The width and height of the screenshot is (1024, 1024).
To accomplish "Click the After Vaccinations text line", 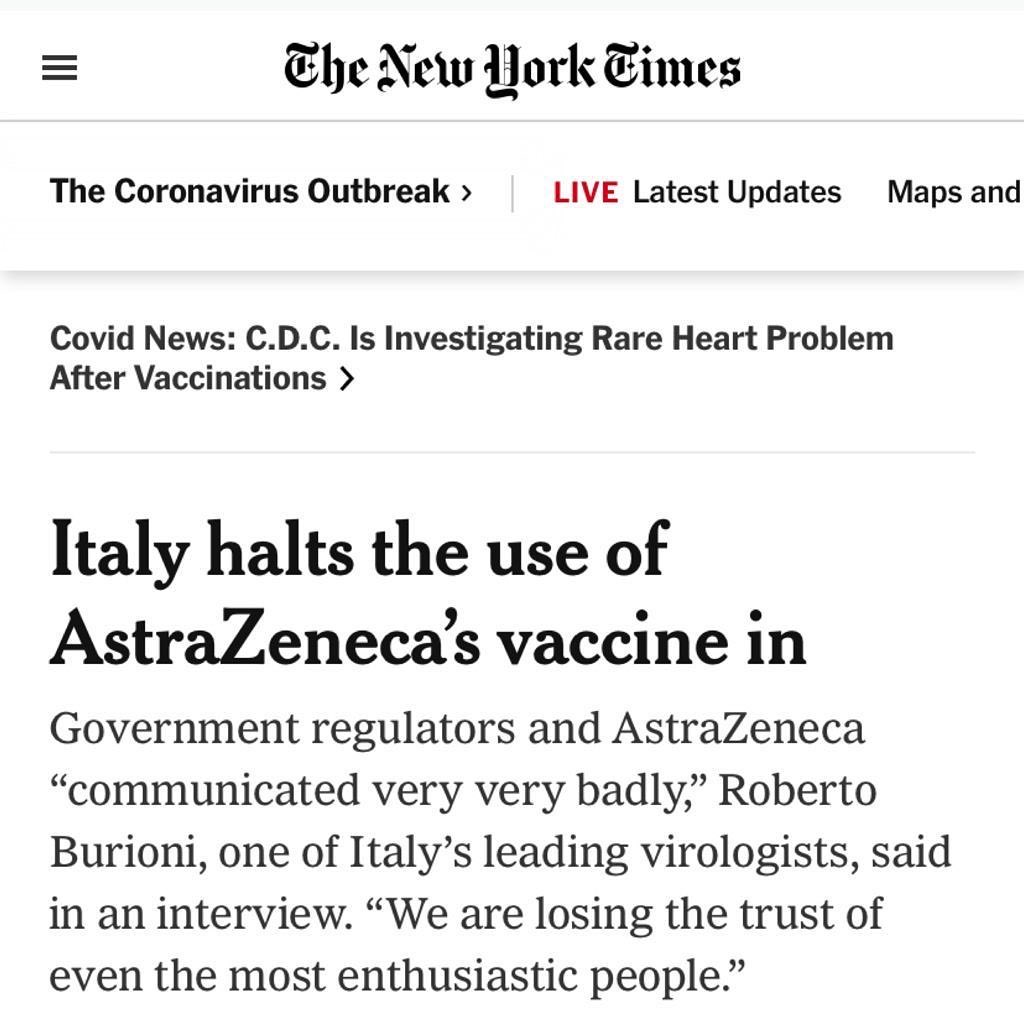I will (x=188, y=378).
